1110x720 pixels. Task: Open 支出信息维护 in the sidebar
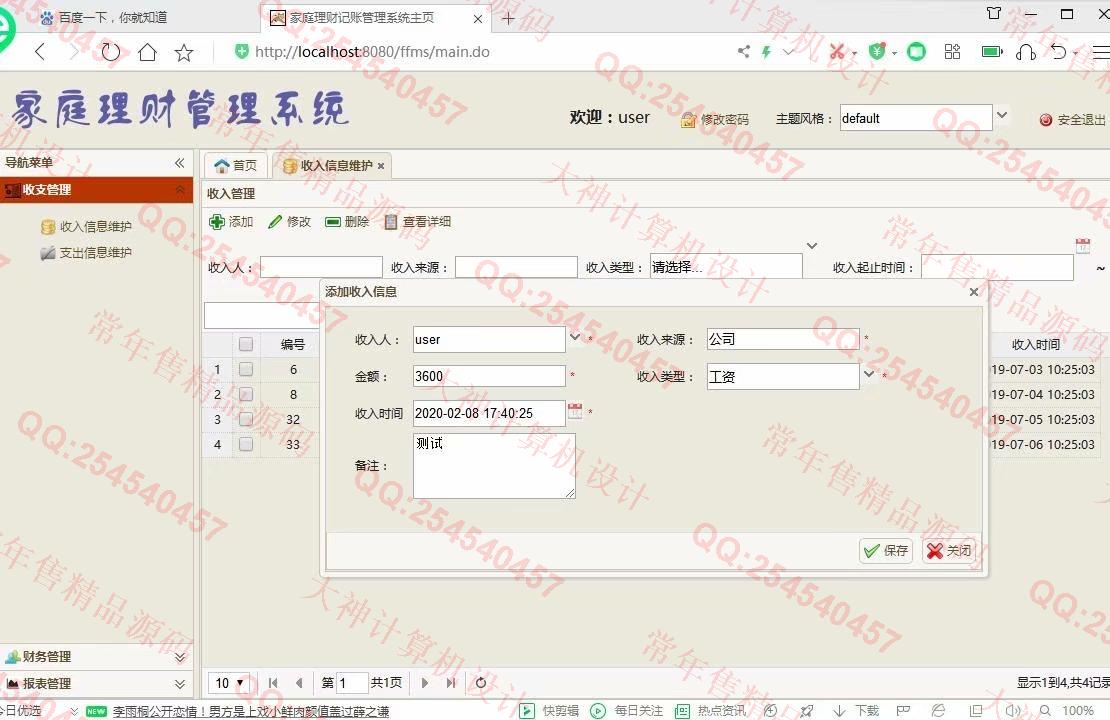click(x=86, y=253)
